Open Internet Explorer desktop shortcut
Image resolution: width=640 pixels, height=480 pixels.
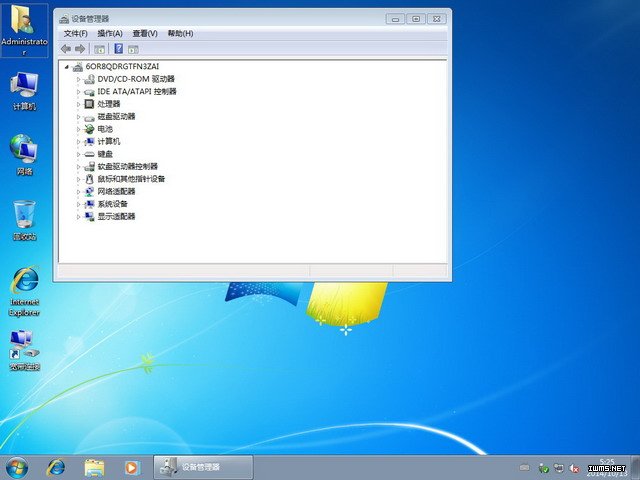tap(24, 283)
